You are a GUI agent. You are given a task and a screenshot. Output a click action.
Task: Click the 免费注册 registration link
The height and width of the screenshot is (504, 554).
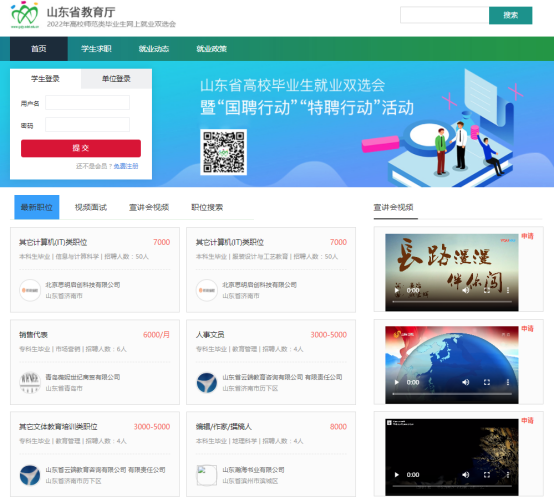click(126, 166)
